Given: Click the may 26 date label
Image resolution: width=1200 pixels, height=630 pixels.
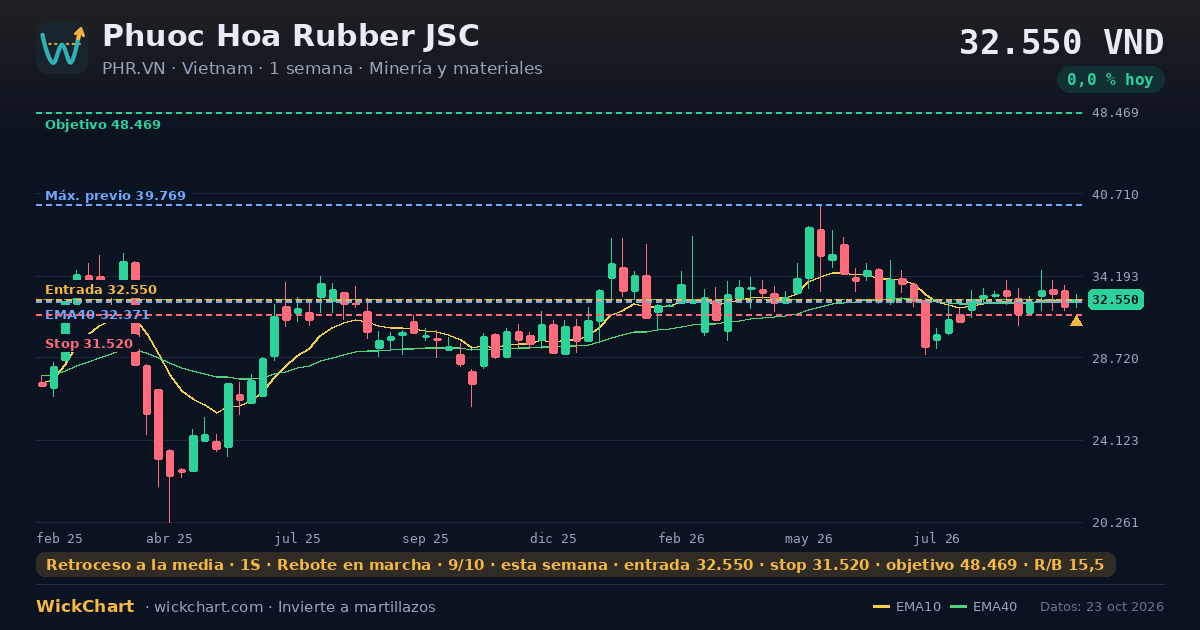Looking at the screenshot, I should point(809,539).
